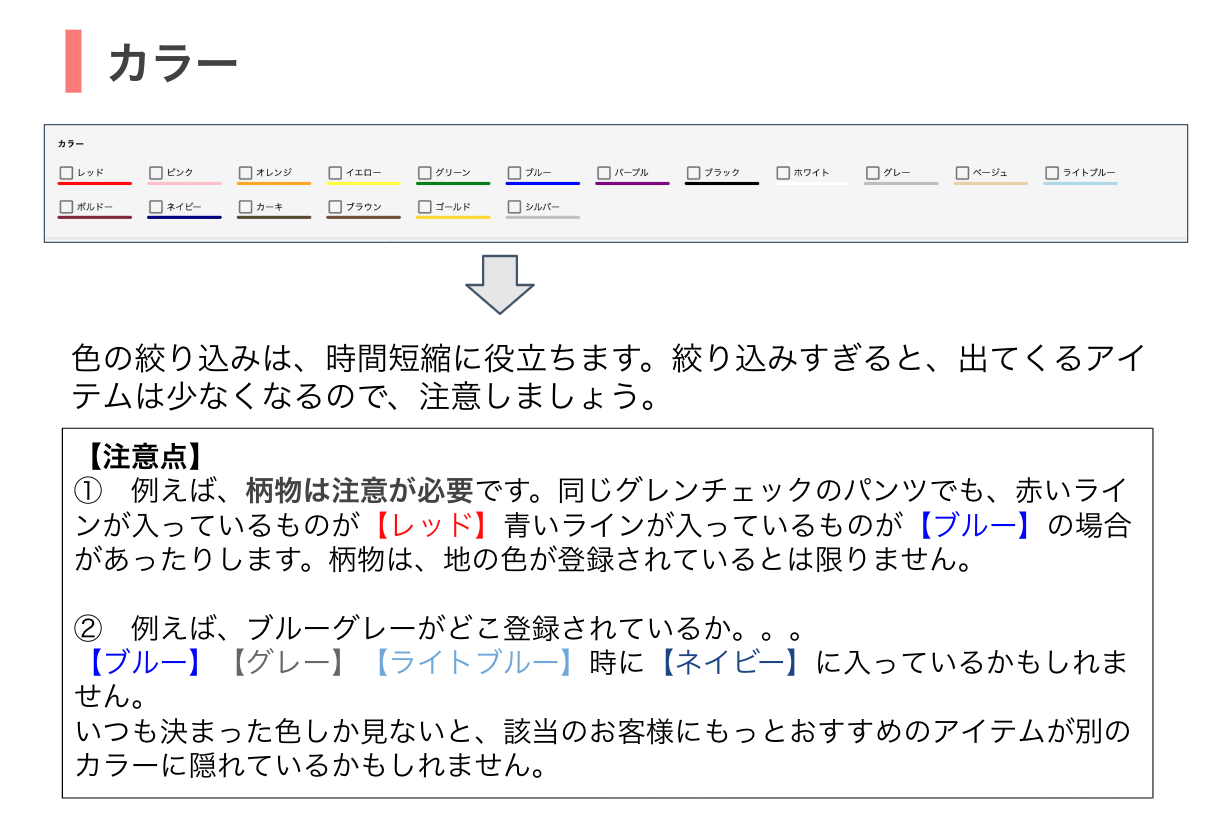Check the レッド (Red) color checkbox

point(66,173)
